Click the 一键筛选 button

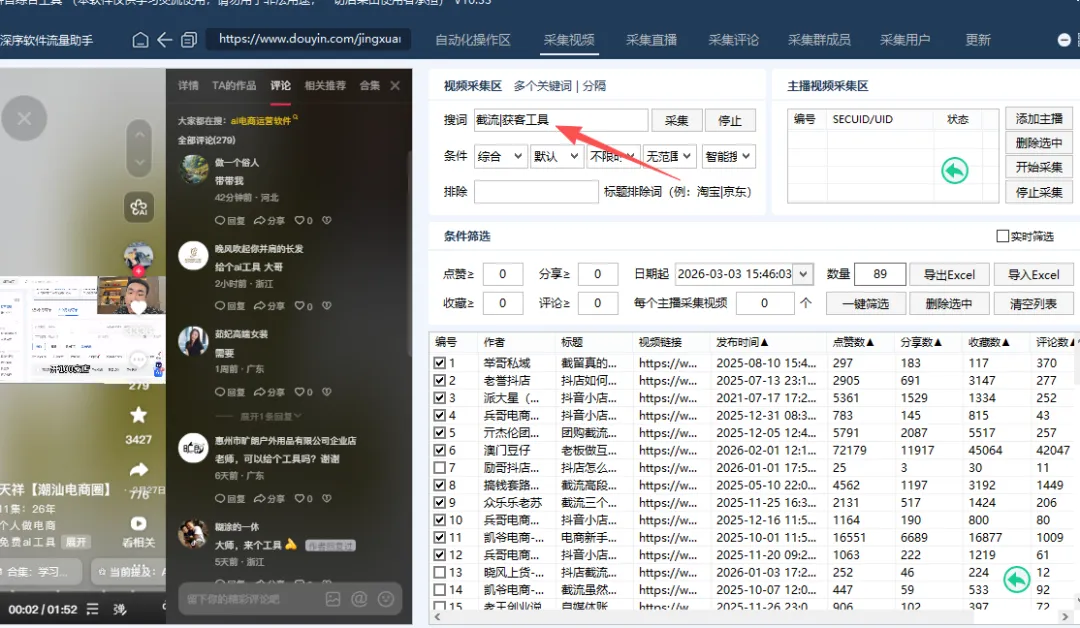[866, 304]
